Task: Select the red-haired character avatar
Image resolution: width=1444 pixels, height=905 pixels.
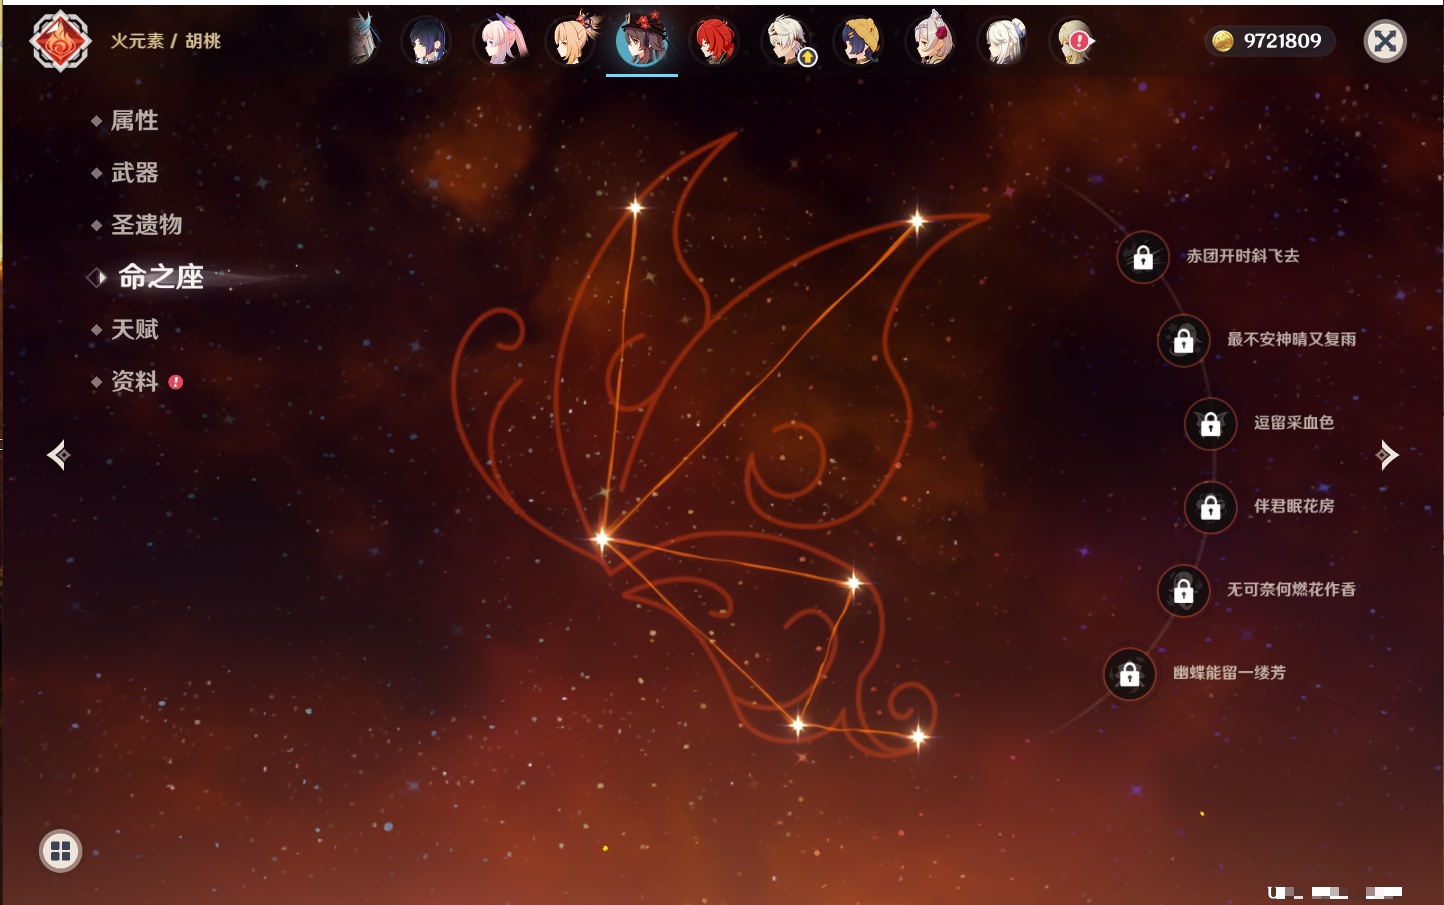Action: pyautogui.click(x=714, y=41)
